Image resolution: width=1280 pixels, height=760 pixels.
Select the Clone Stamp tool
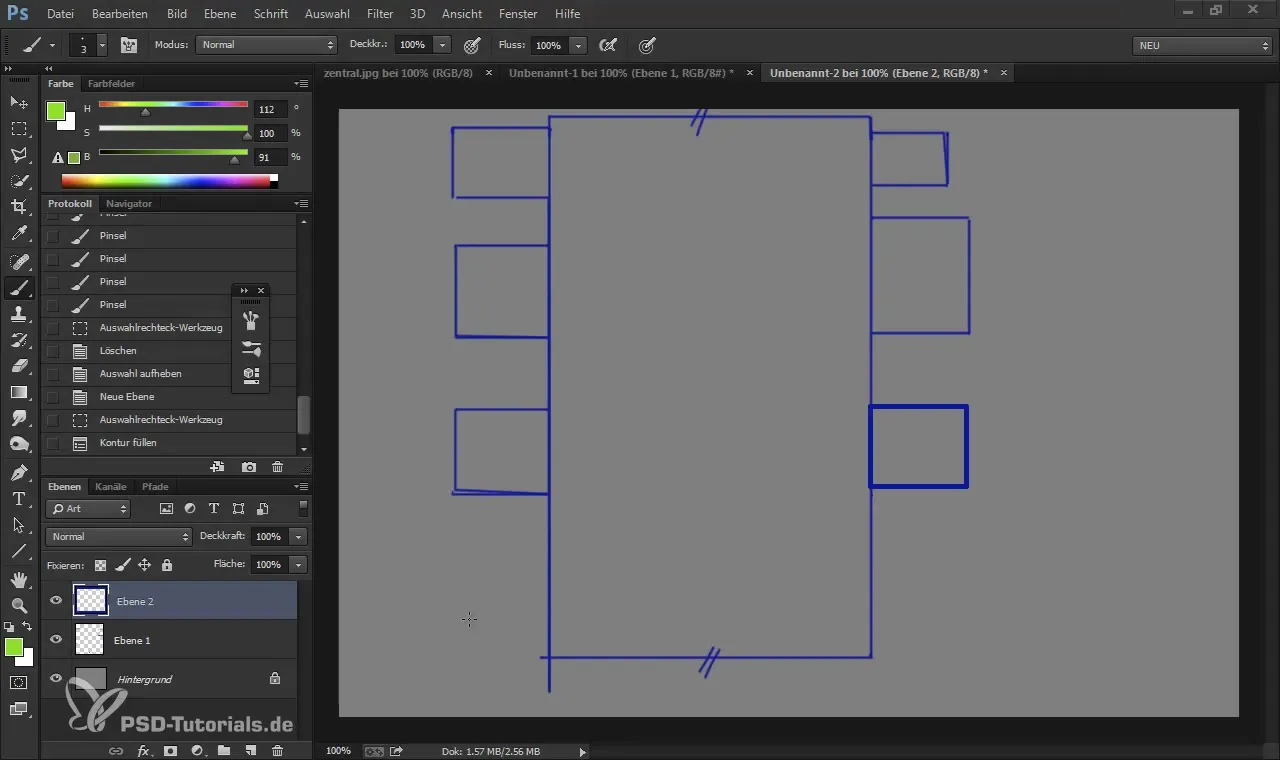pos(18,314)
